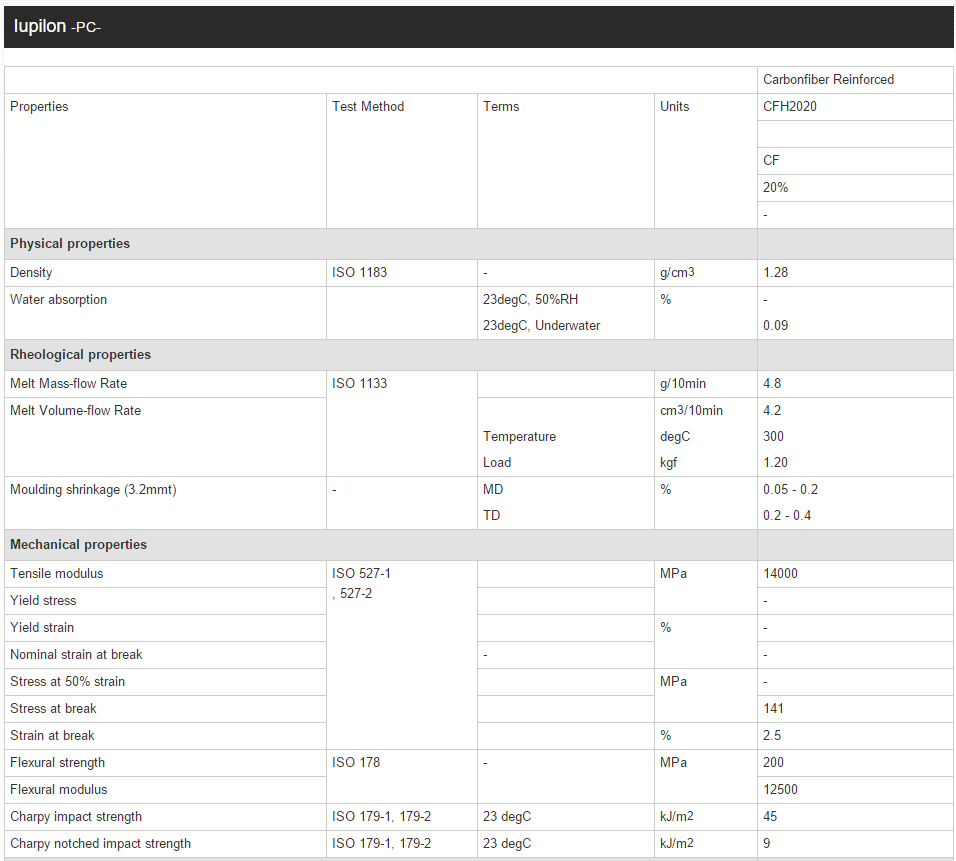The image size is (956, 861).
Task: Click the 'Test Method' column header
Action: (x=368, y=106)
